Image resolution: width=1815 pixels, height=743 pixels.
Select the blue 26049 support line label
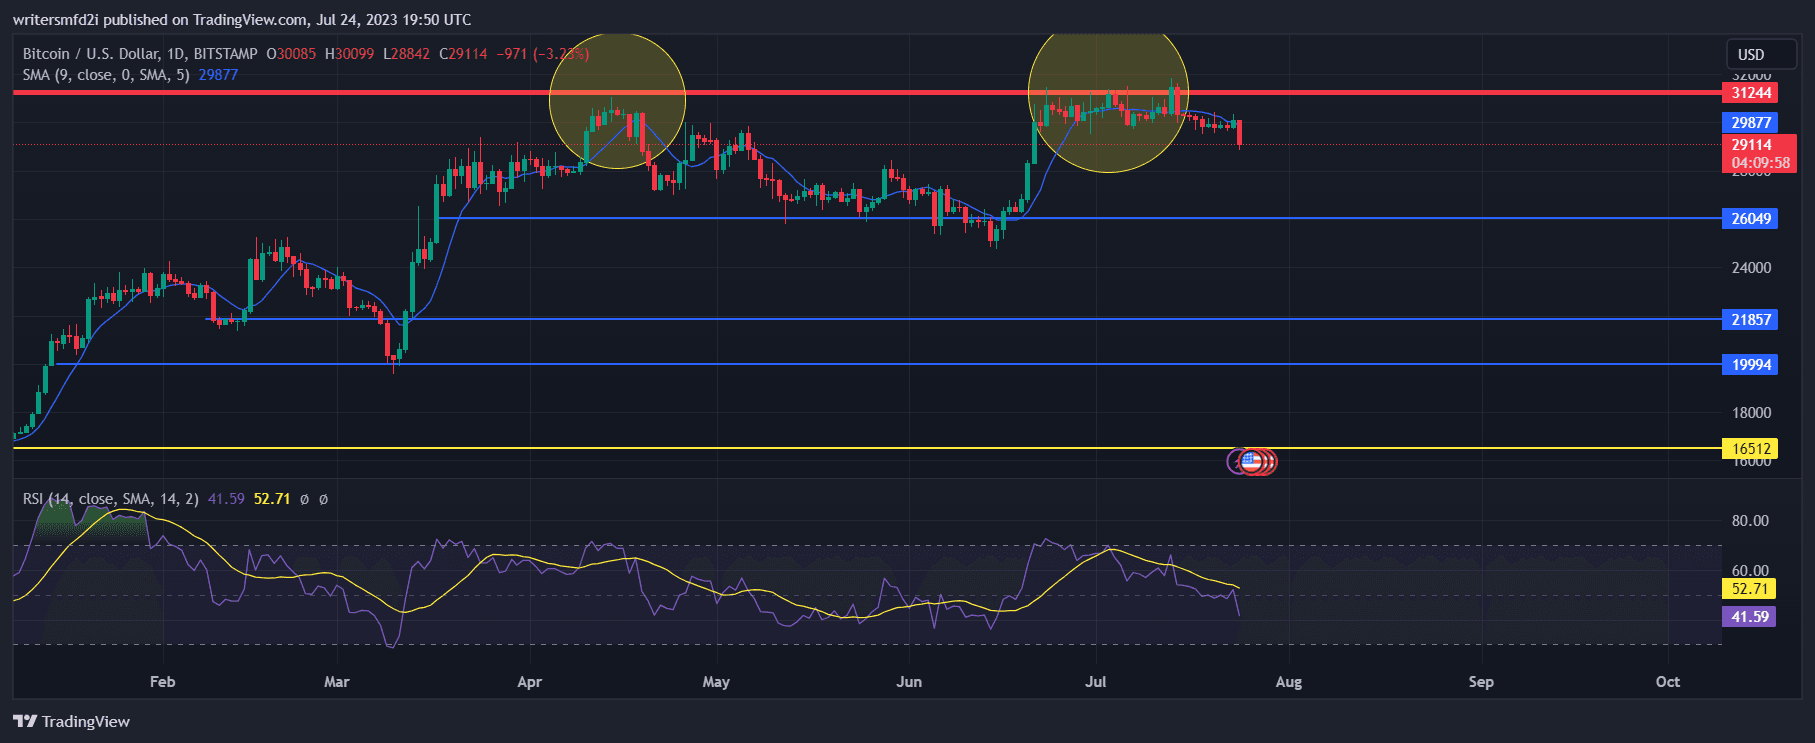1750,219
